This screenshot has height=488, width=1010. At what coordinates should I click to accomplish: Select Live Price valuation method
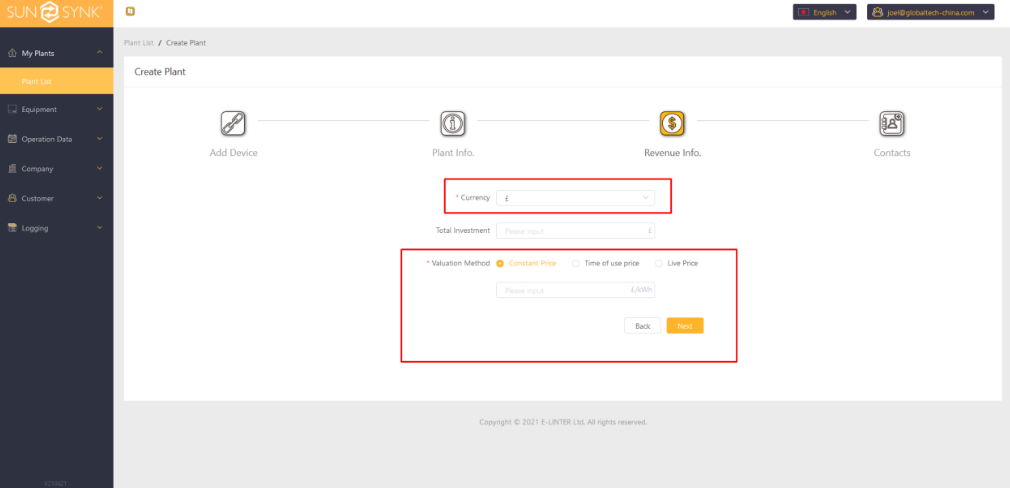(x=676, y=263)
